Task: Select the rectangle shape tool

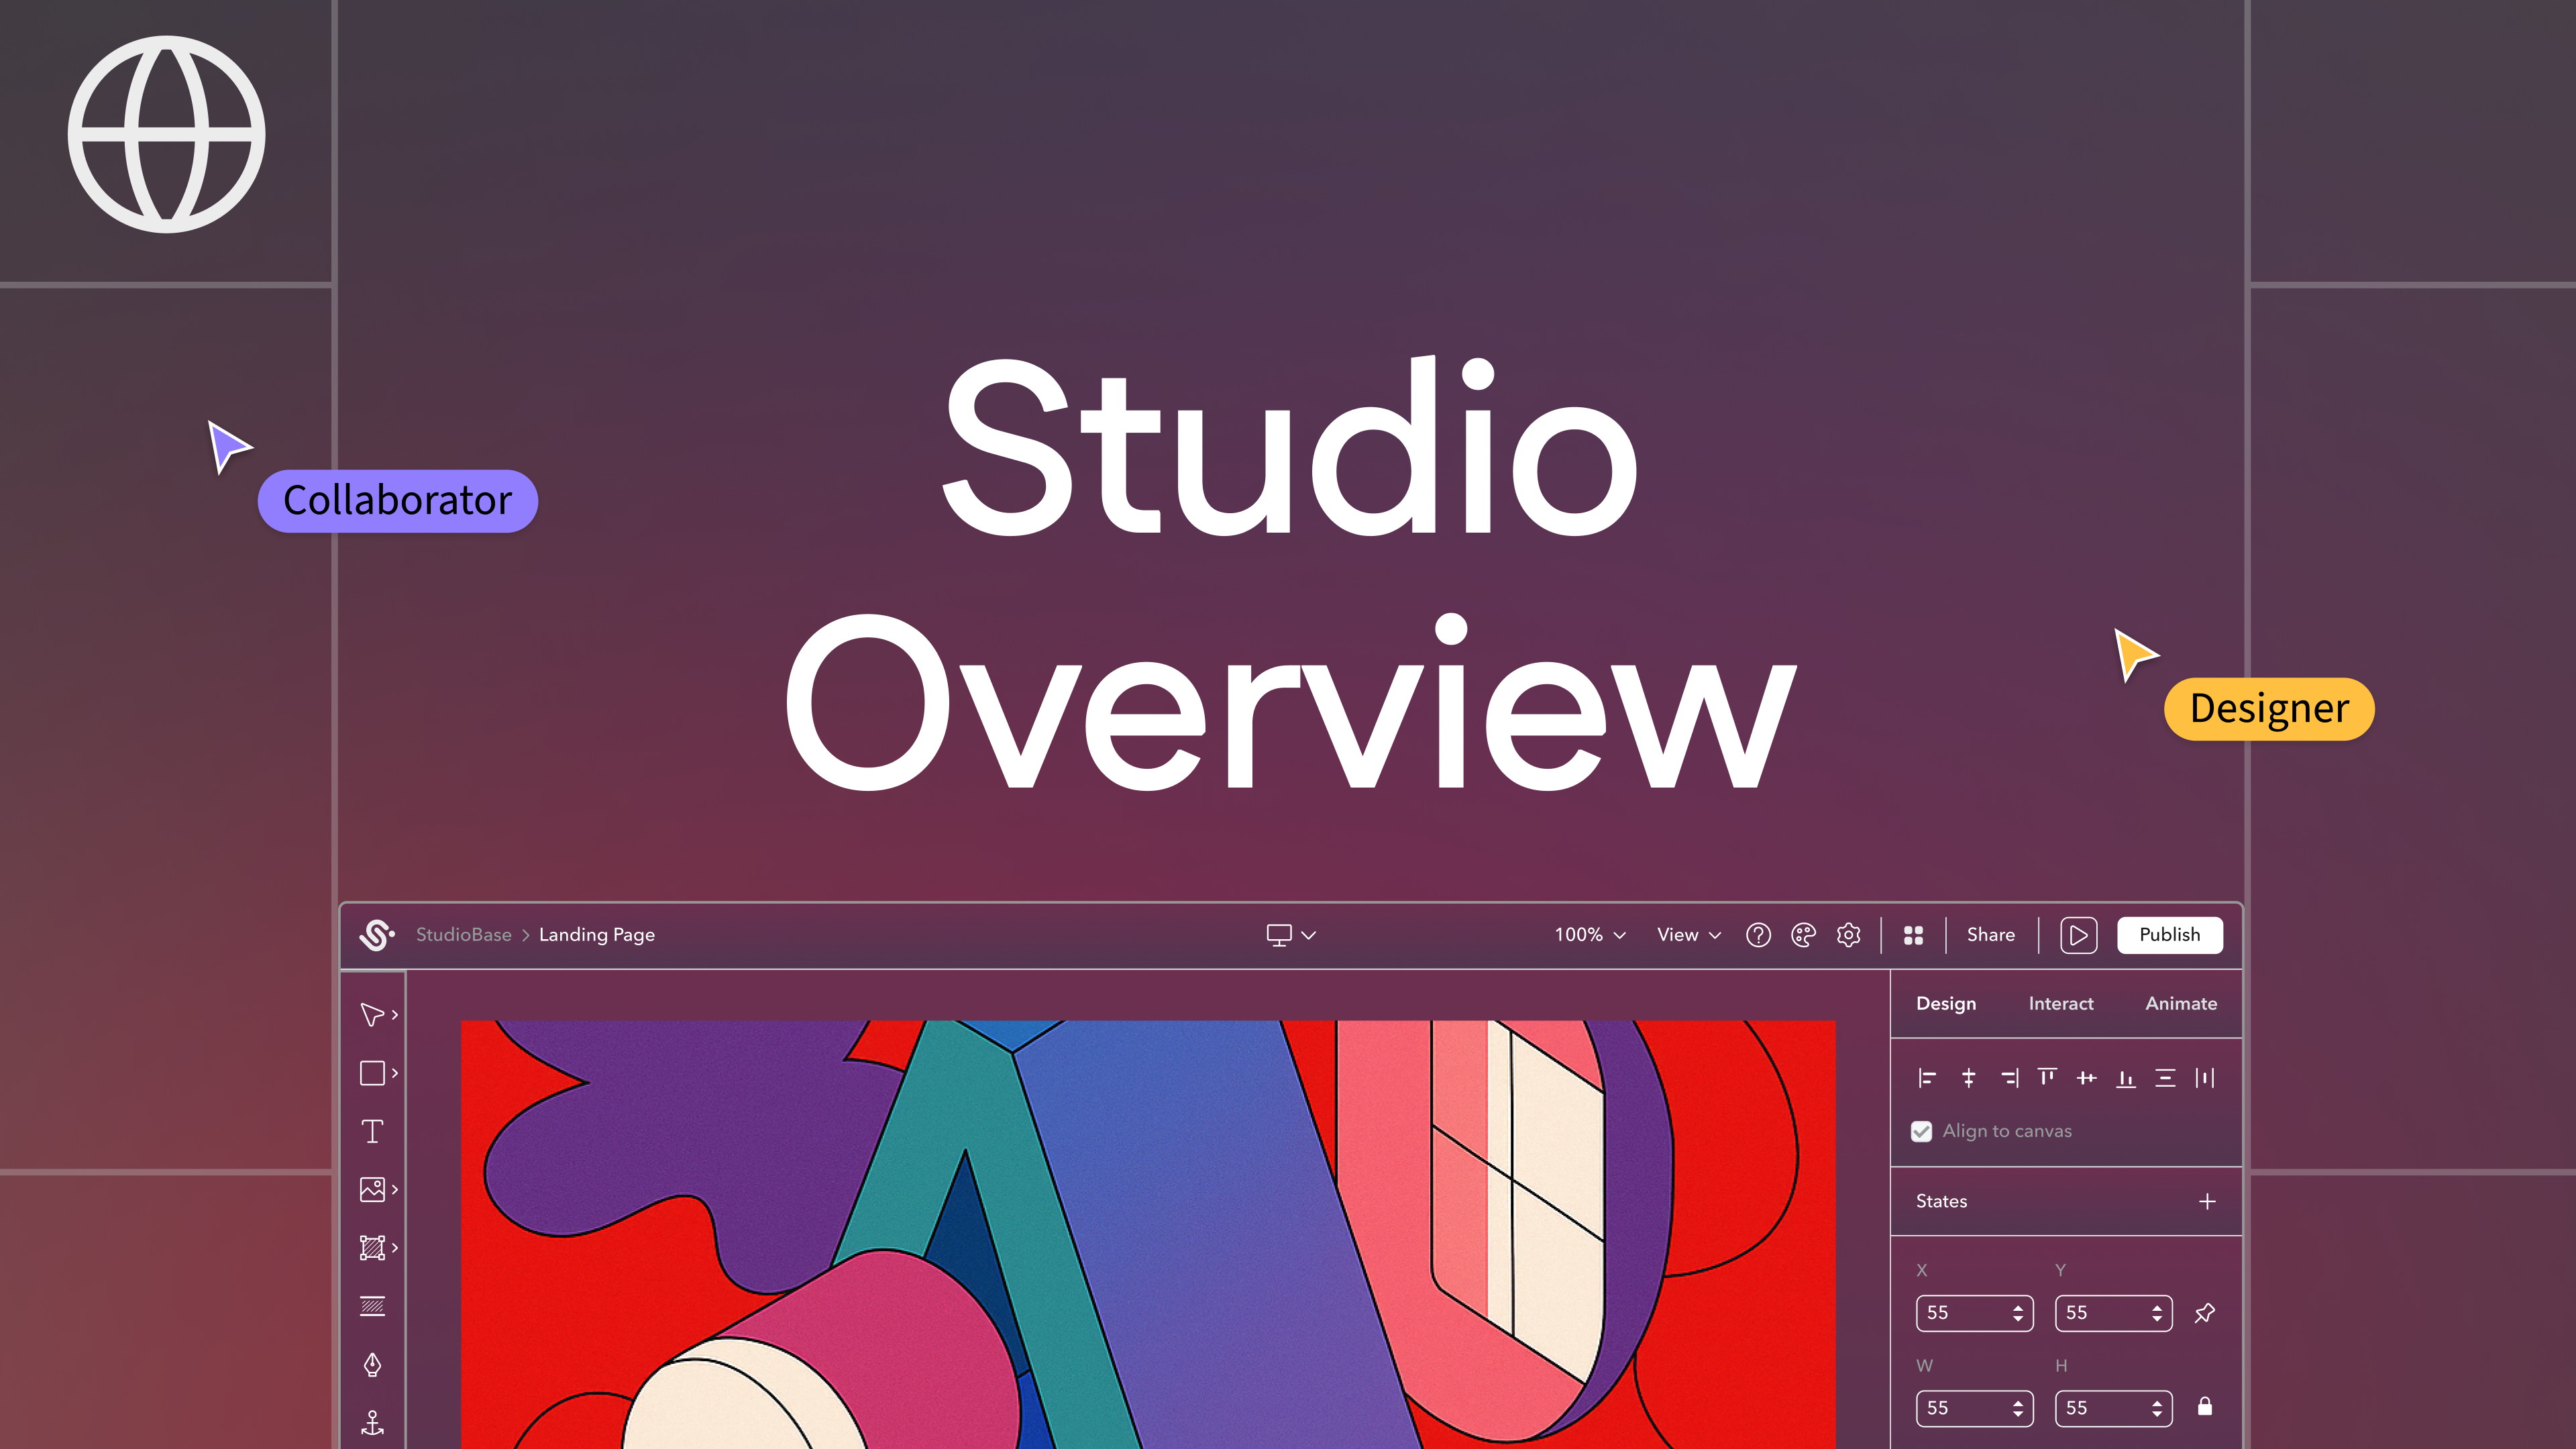Action: tap(372, 1073)
